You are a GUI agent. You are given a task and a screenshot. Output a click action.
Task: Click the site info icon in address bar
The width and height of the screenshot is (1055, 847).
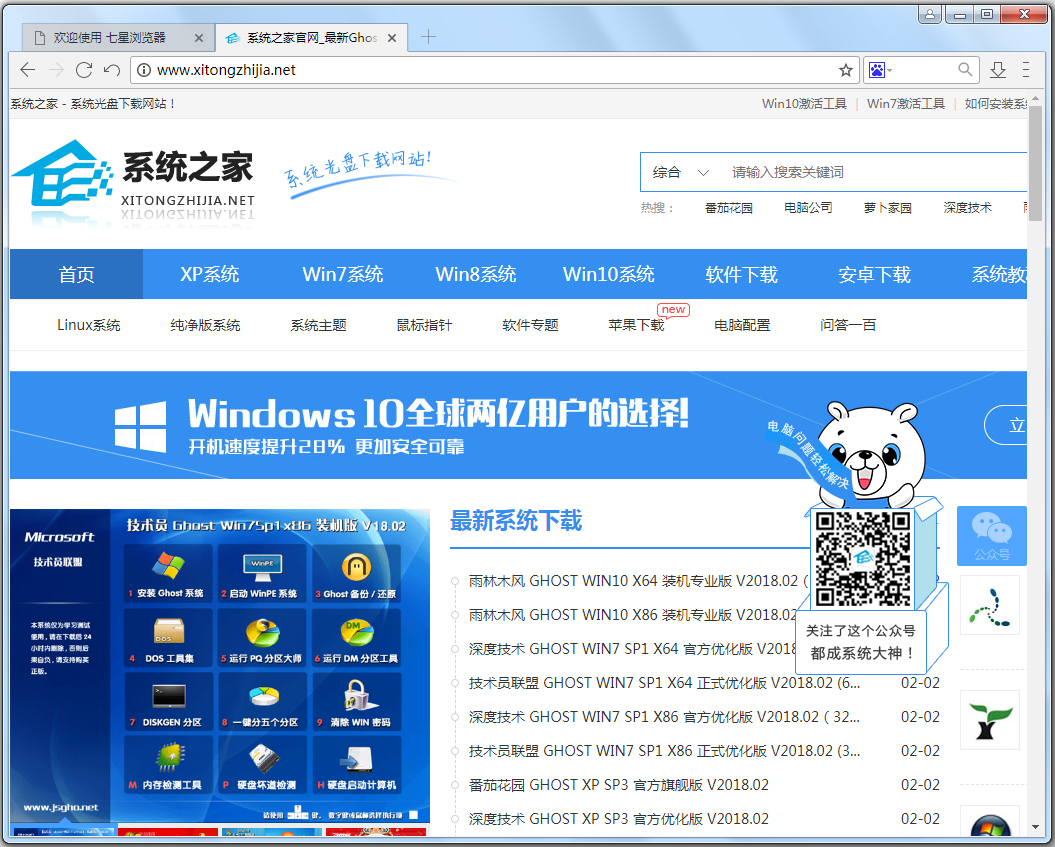[143, 70]
